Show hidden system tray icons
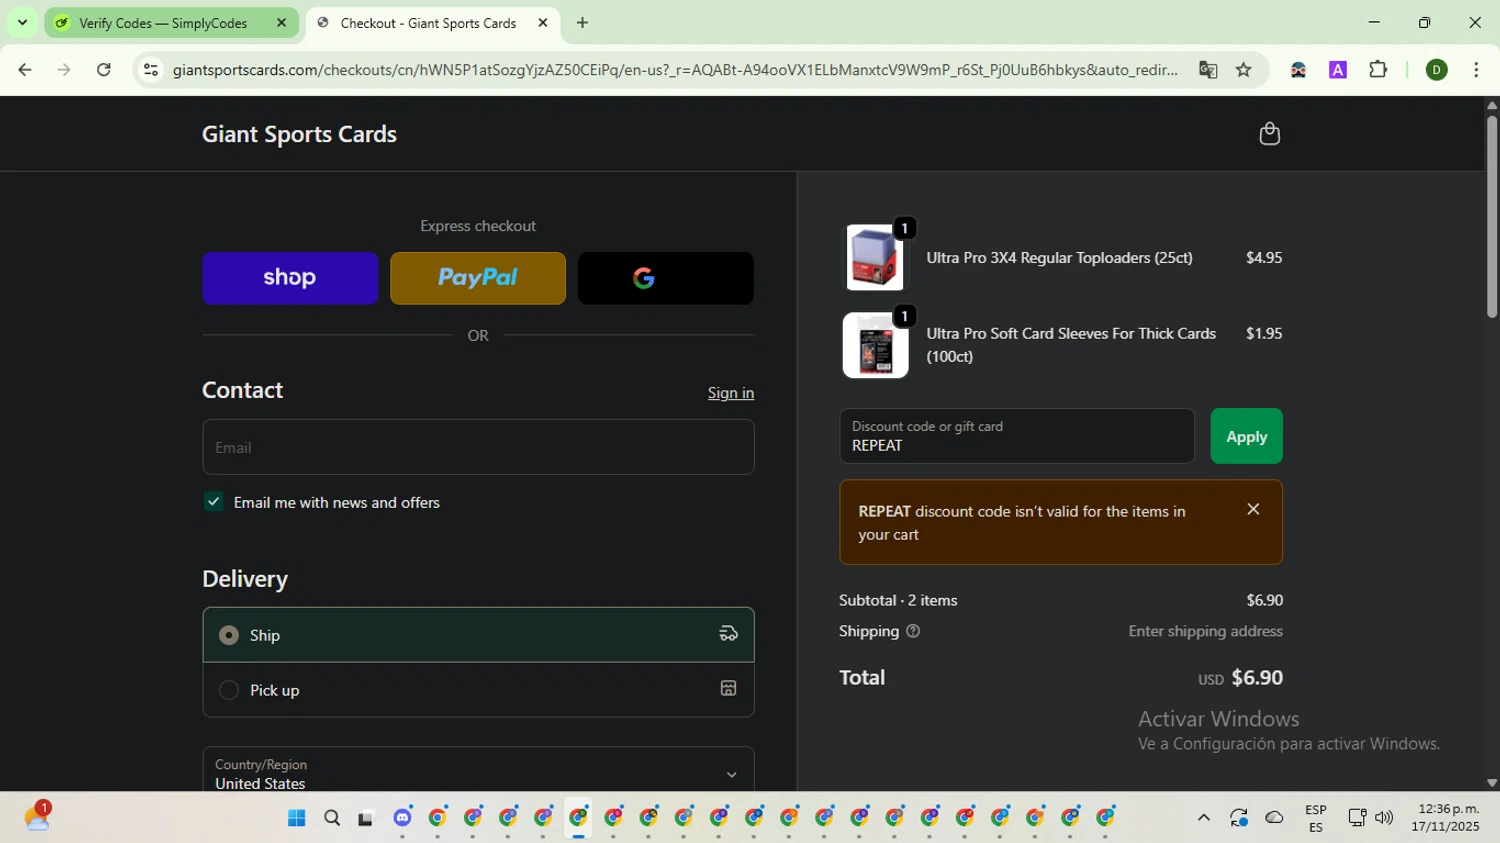Viewport: 1500px width, 843px height. tap(1204, 818)
